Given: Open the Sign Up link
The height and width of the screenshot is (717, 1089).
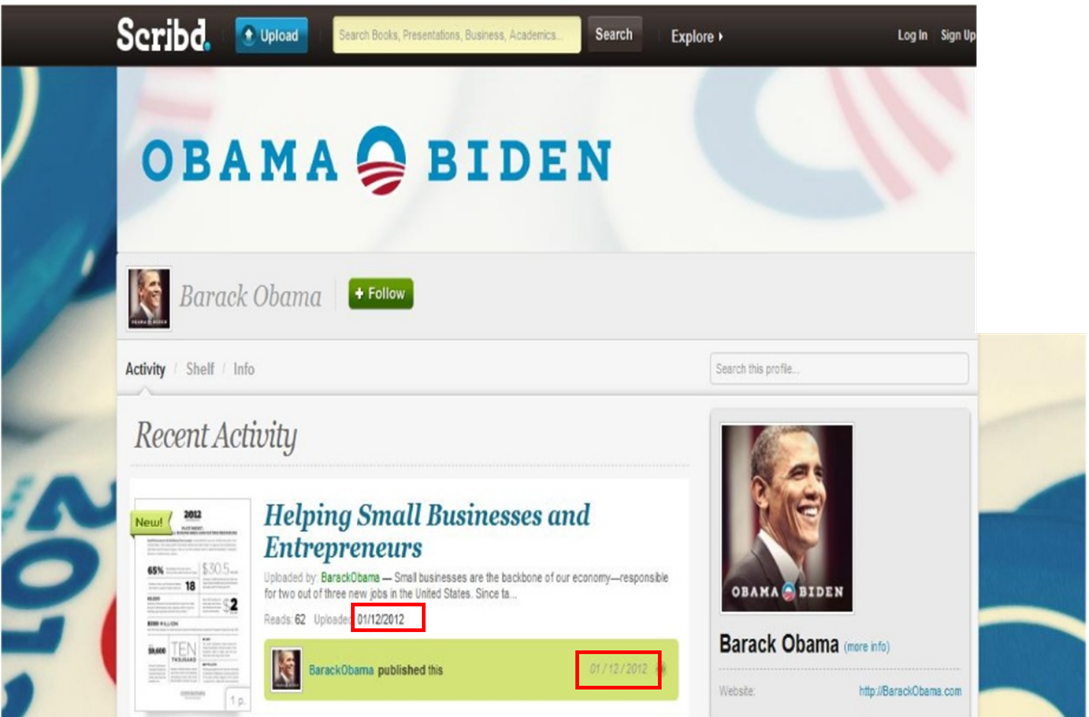Looking at the screenshot, I should click(958, 35).
